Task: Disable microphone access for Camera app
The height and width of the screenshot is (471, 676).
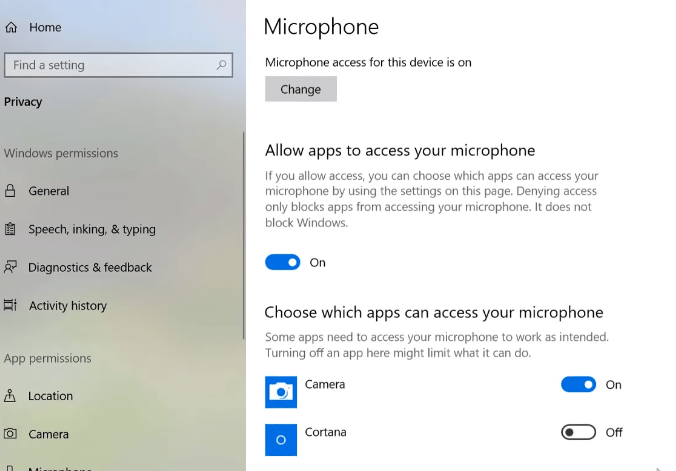Action: tap(578, 384)
